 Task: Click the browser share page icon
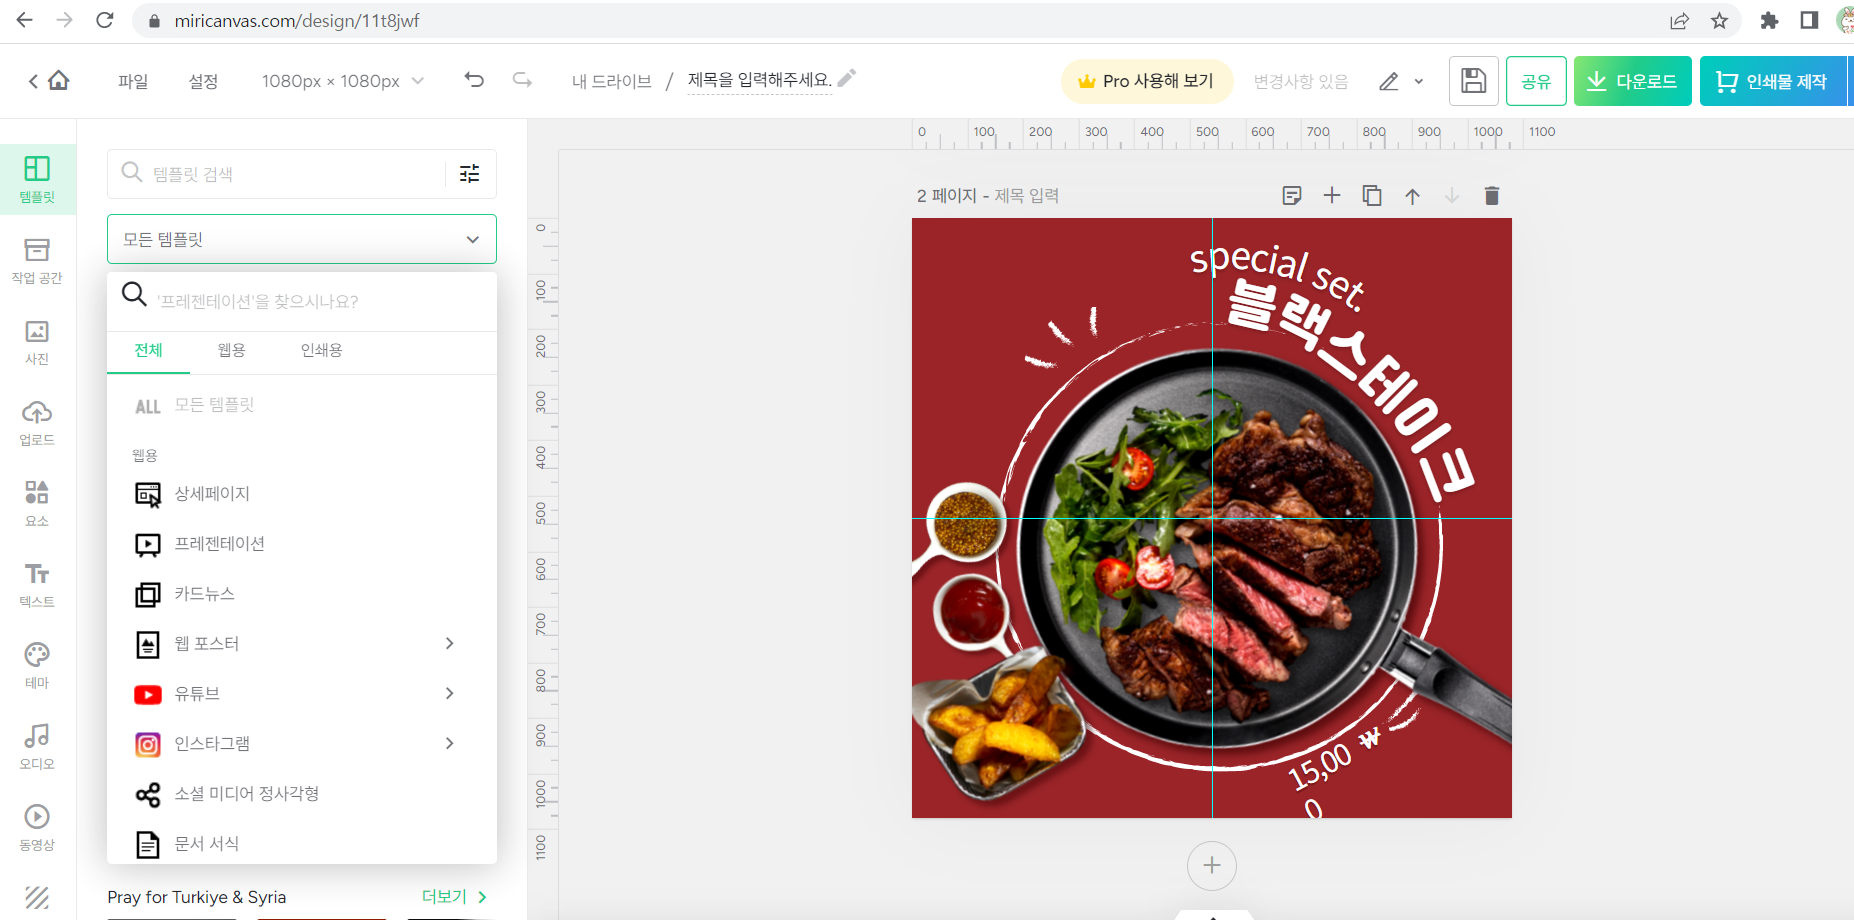(1679, 20)
